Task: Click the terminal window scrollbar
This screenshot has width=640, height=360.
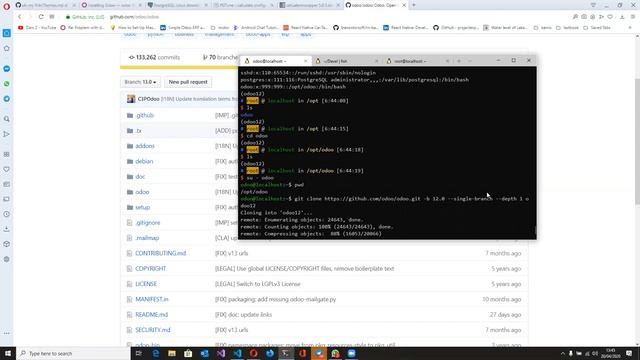Action: point(535,231)
